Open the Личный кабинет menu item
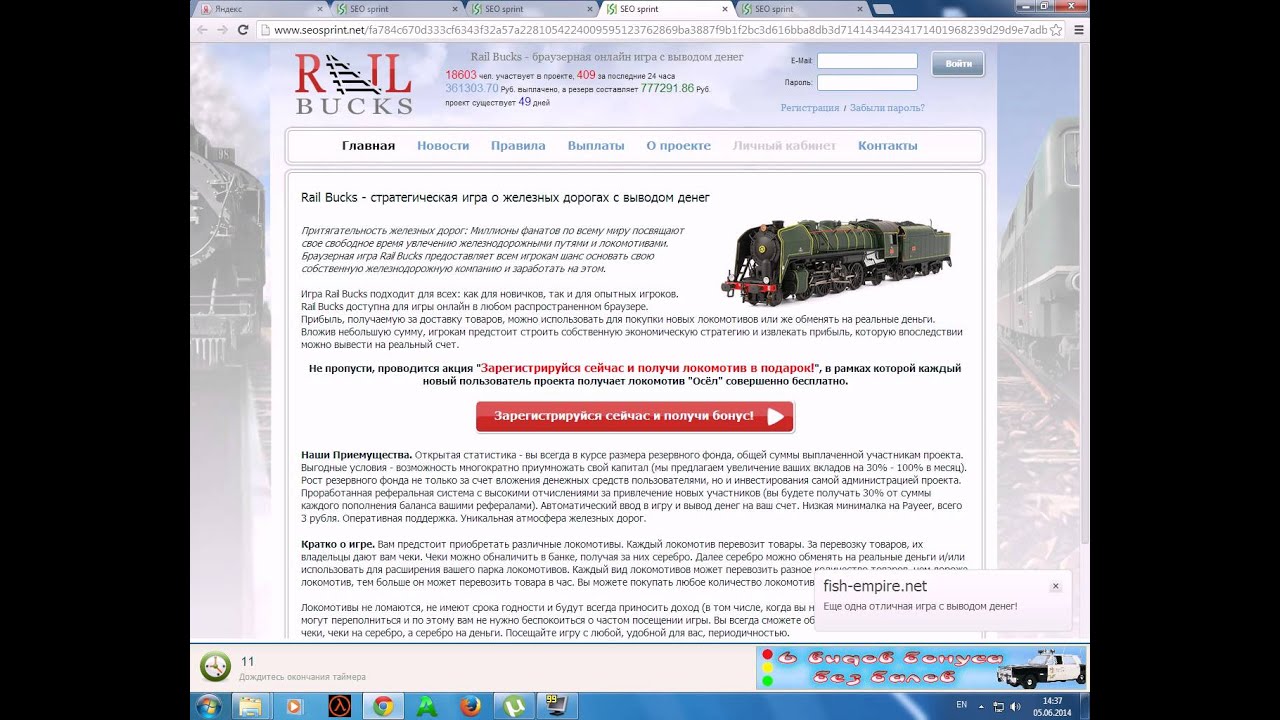This screenshot has width=1280, height=720. [x=784, y=146]
